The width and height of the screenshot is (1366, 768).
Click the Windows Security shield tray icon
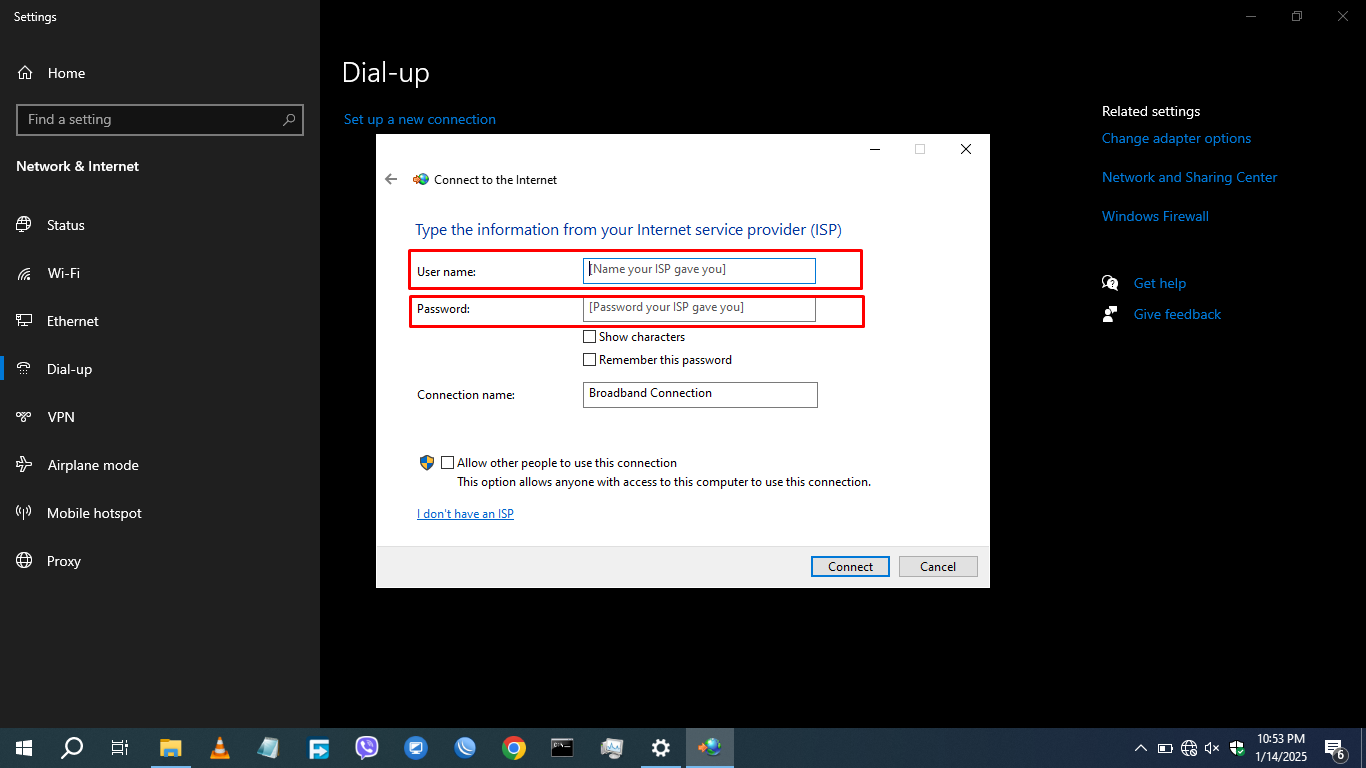click(1237, 748)
